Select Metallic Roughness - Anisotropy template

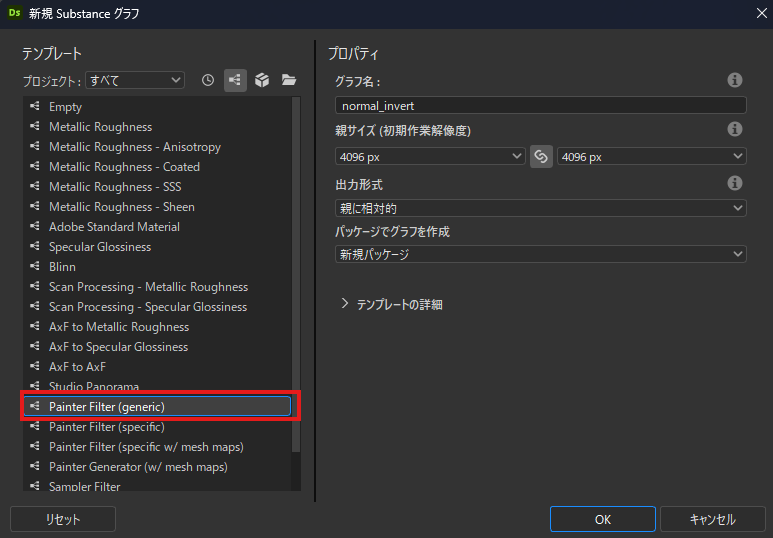[157, 146]
